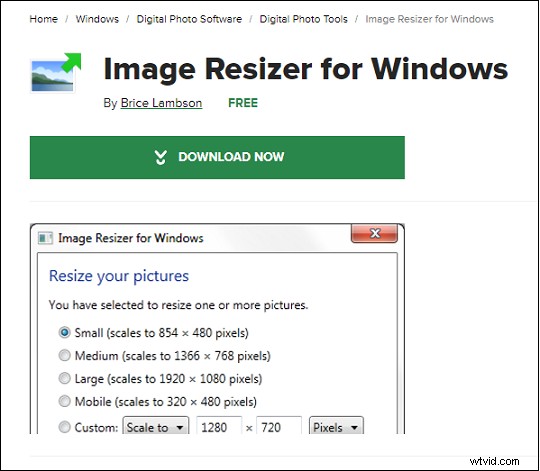This screenshot has width=540, height=471.
Task: Open the Digital Photo Software breadcrumb
Action: [x=189, y=19]
